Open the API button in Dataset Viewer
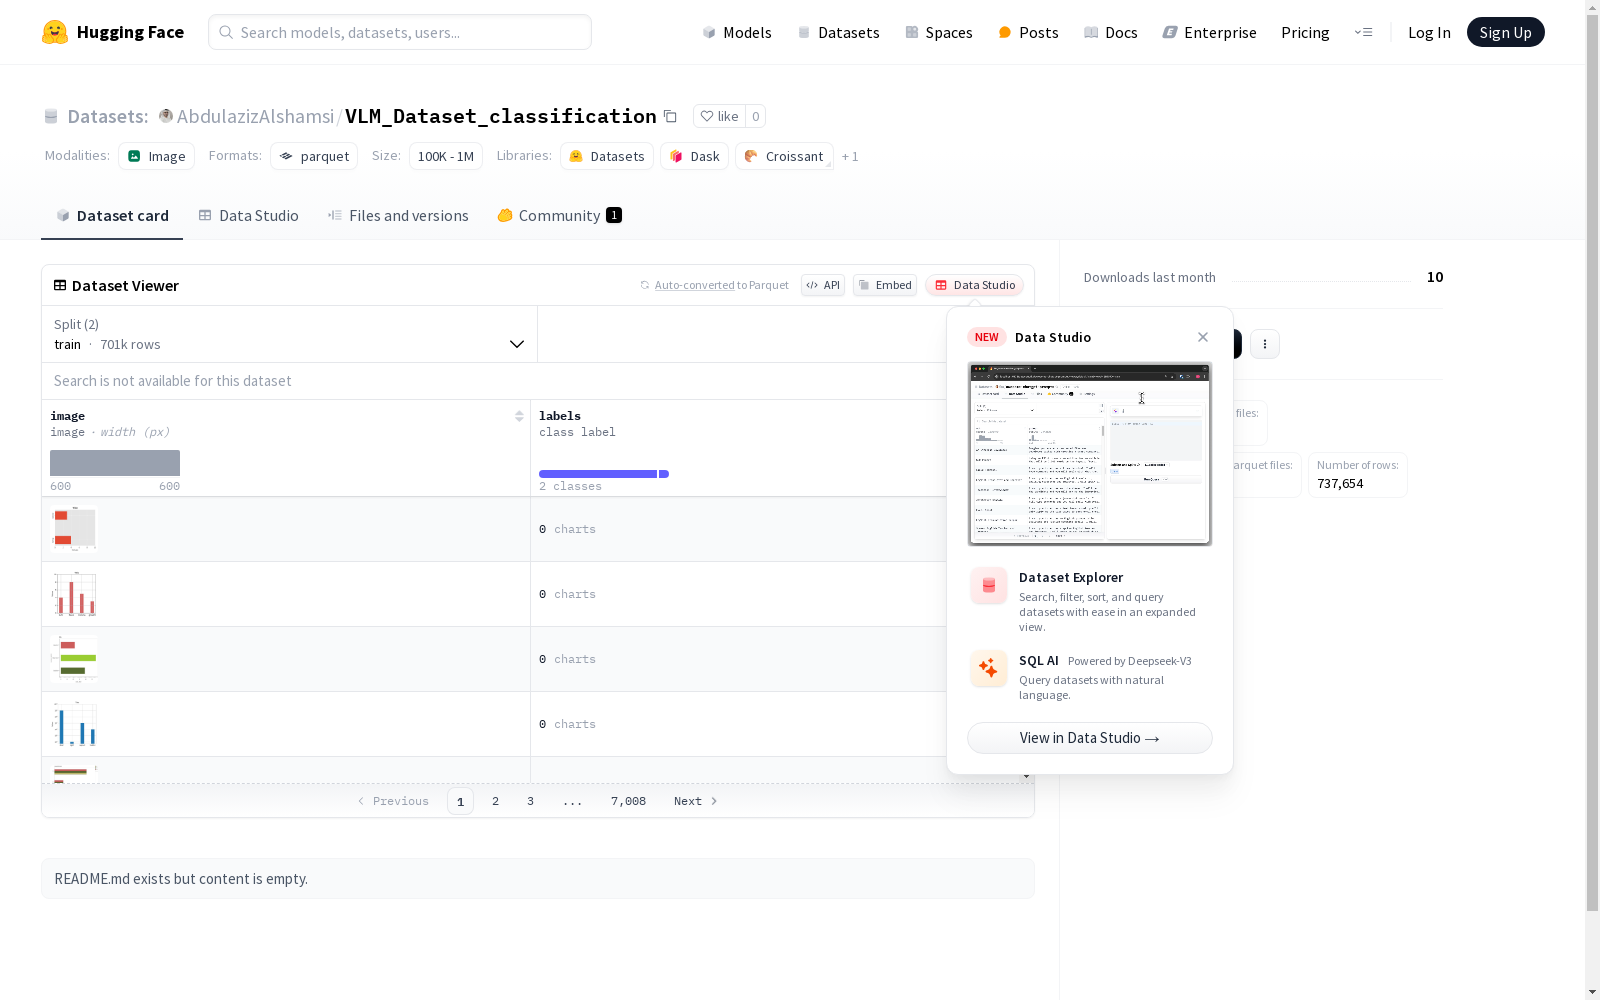This screenshot has height=1000, width=1600. click(x=823, y=285)
